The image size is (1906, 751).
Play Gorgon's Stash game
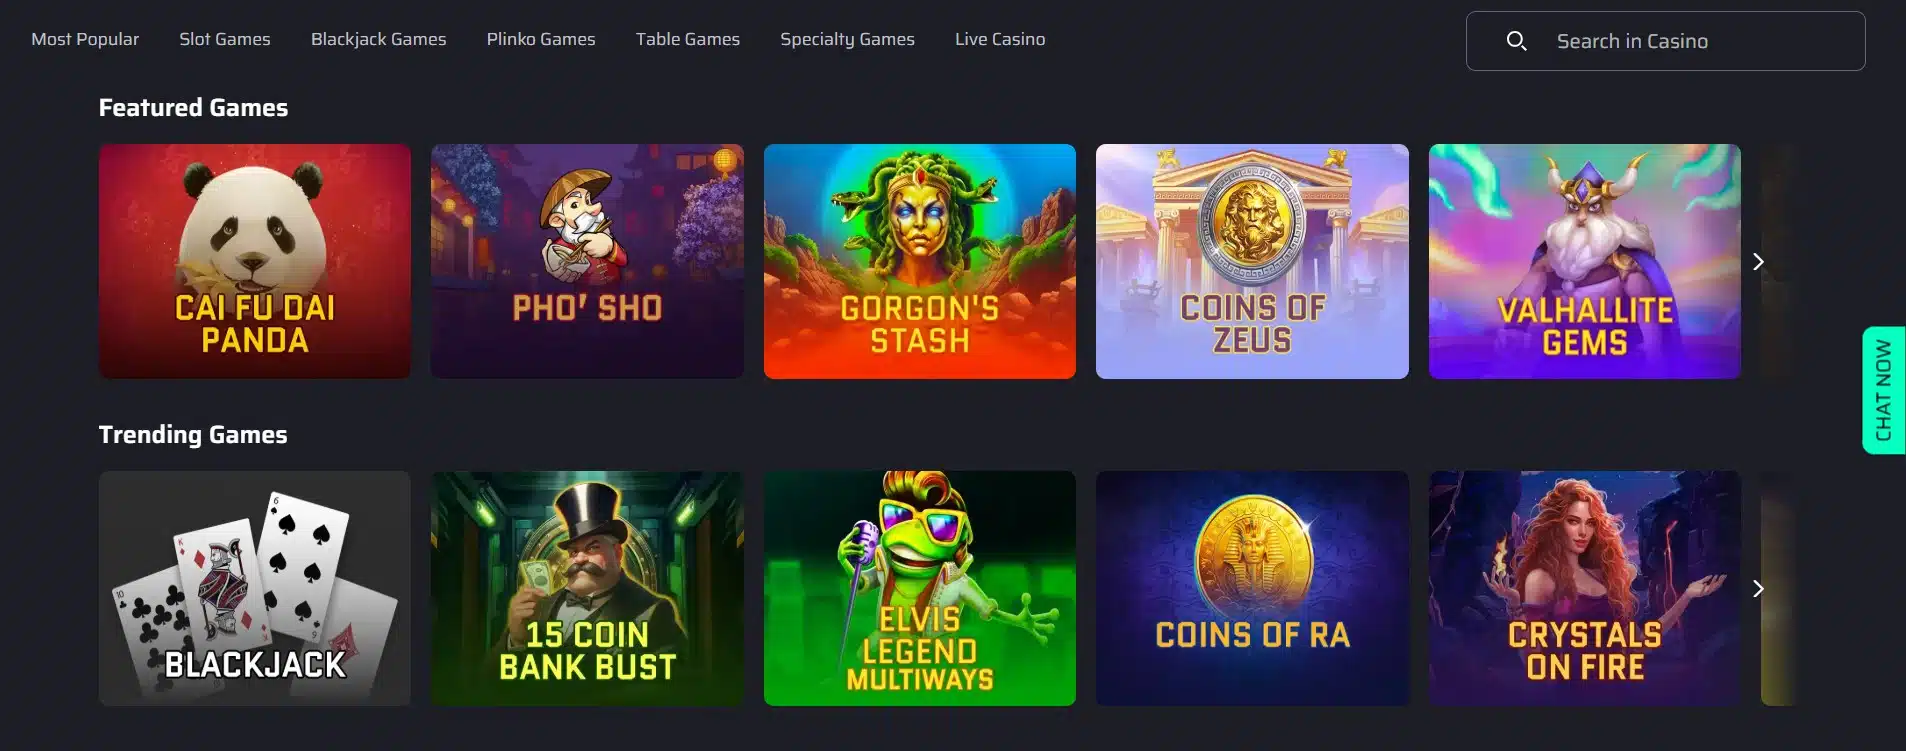click(x=920, y=261)
